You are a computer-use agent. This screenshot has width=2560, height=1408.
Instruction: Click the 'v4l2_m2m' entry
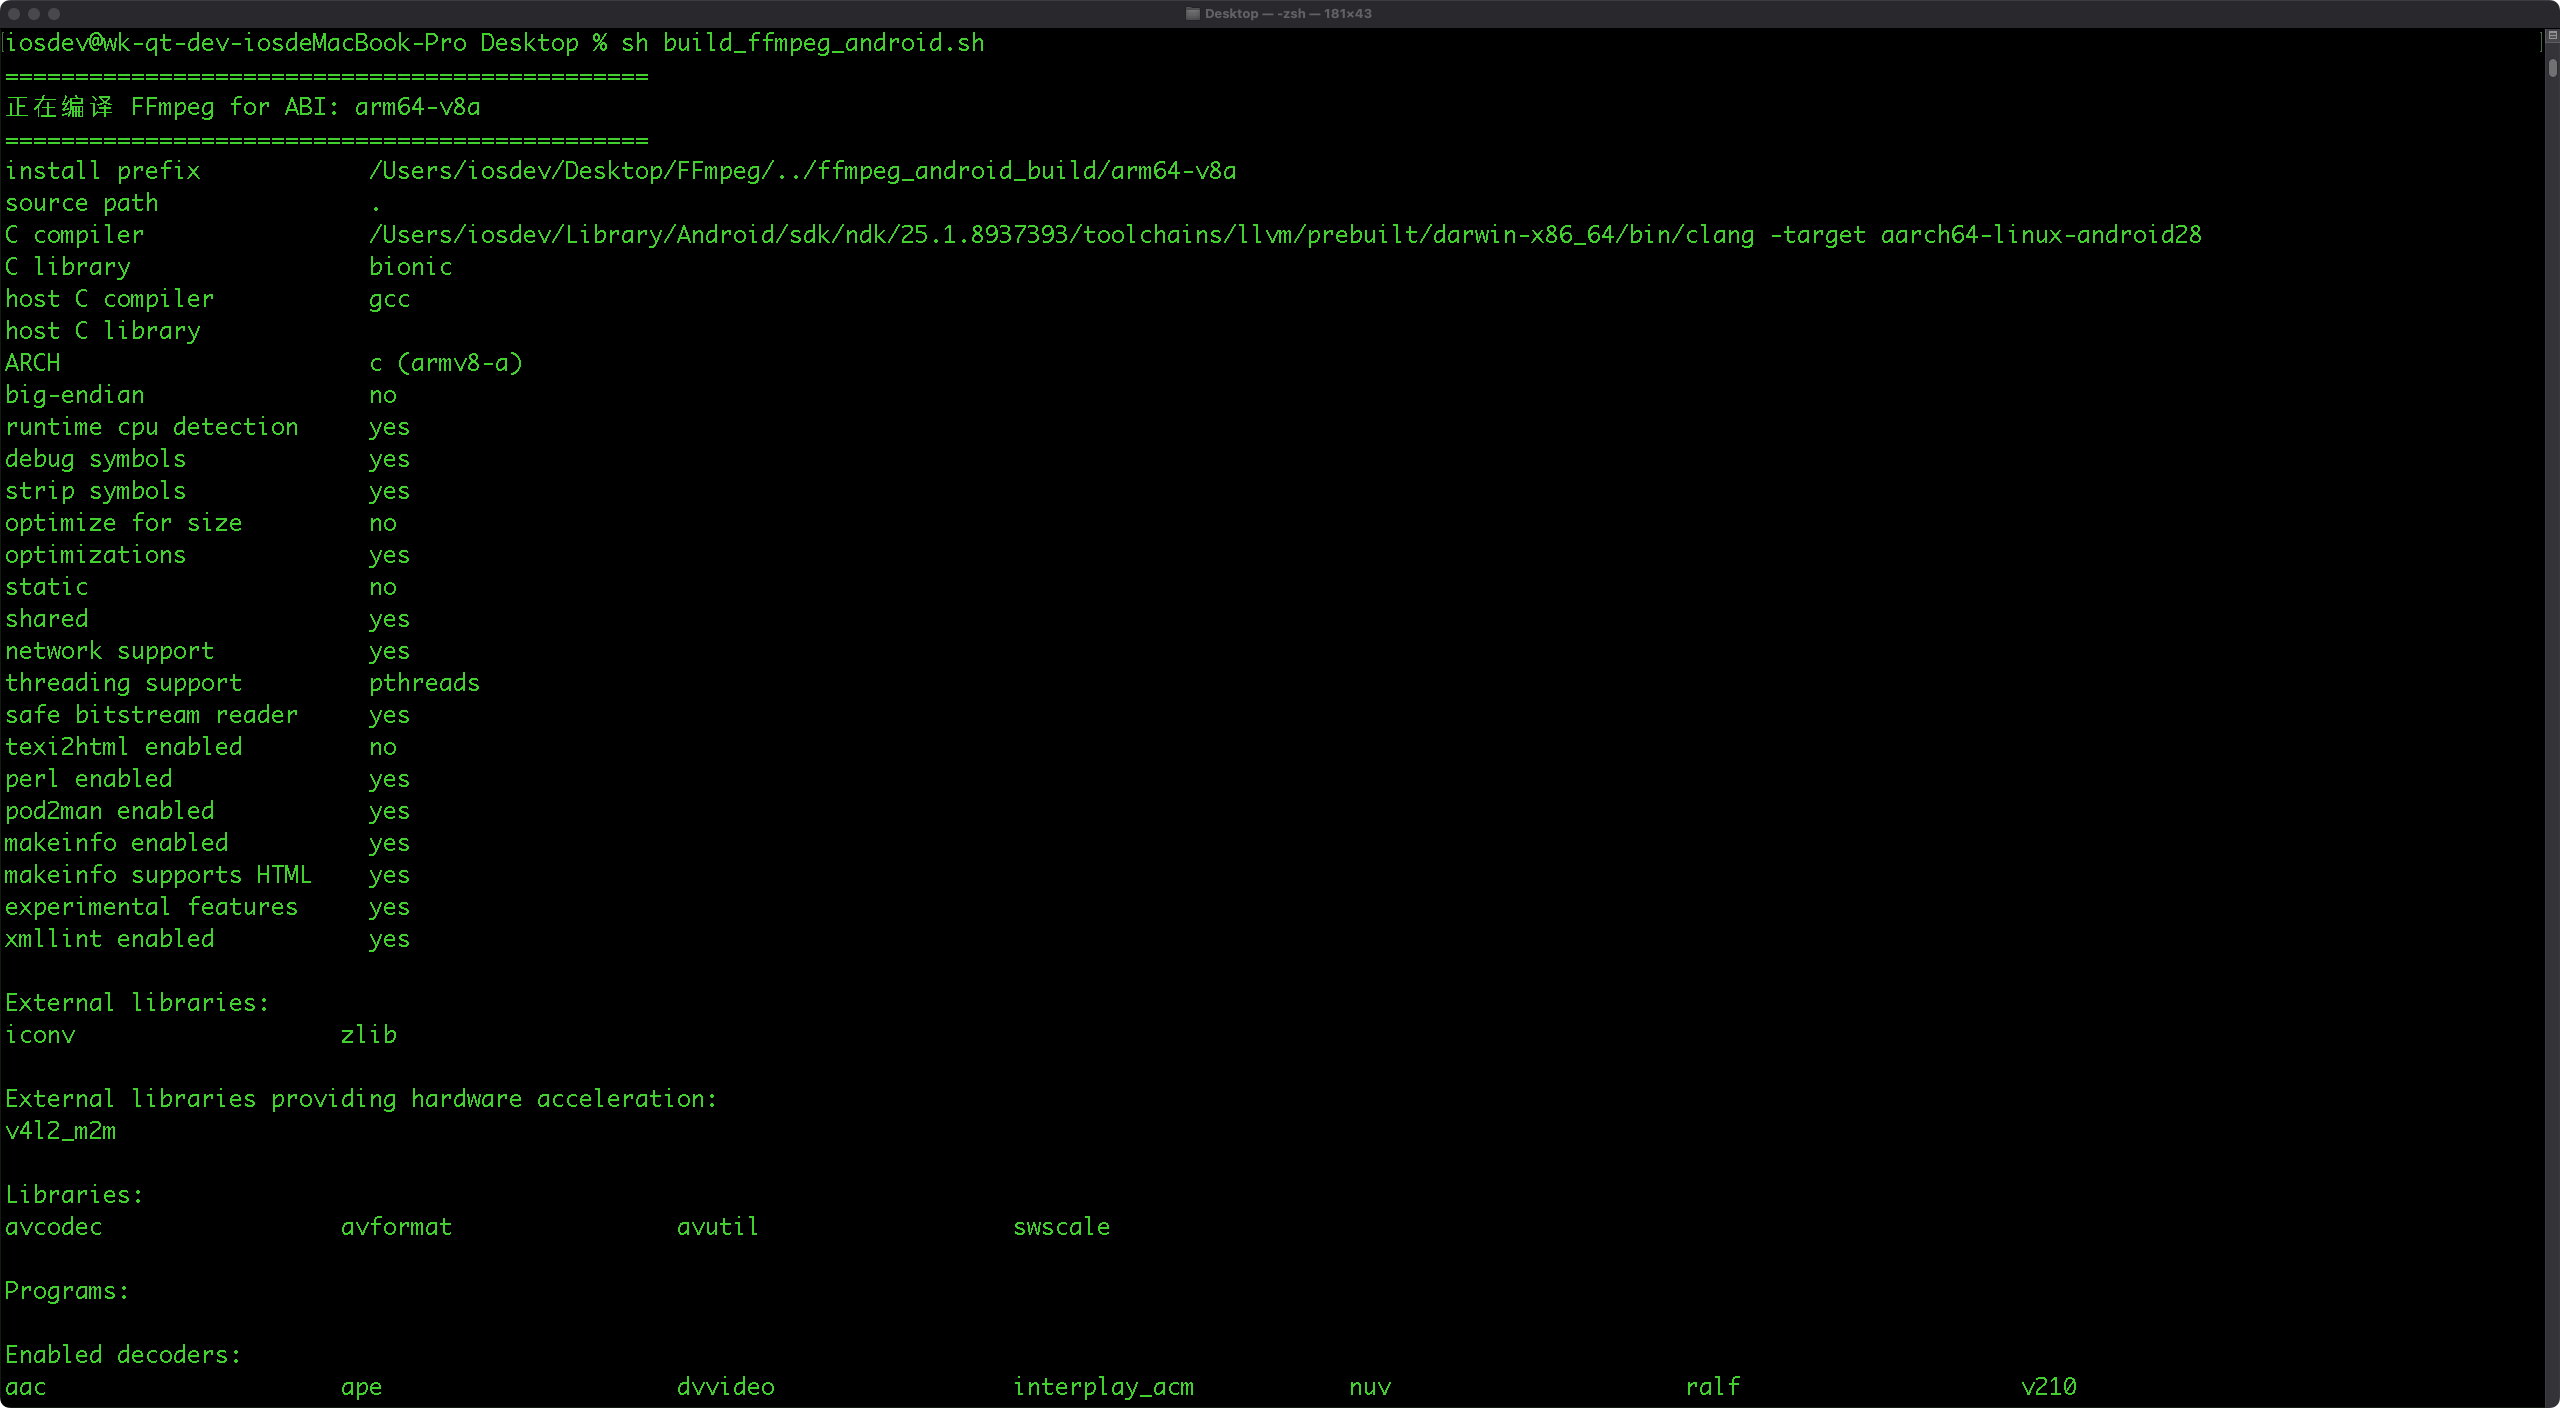click(x=61, y=1131)
